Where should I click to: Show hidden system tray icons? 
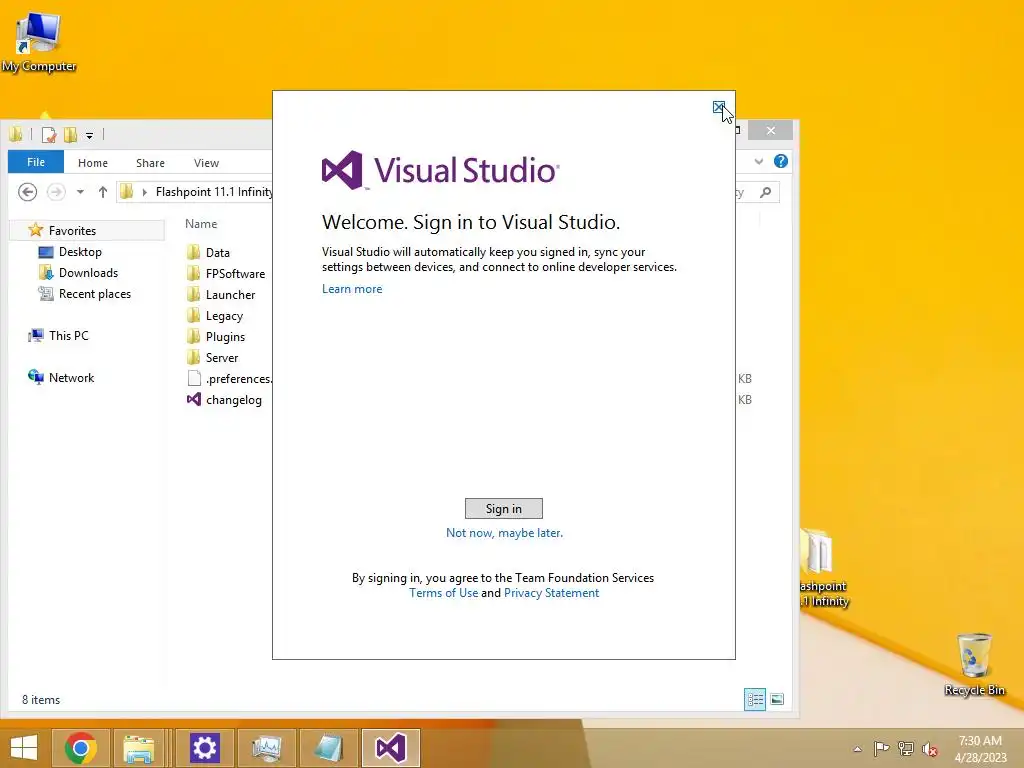857,749
